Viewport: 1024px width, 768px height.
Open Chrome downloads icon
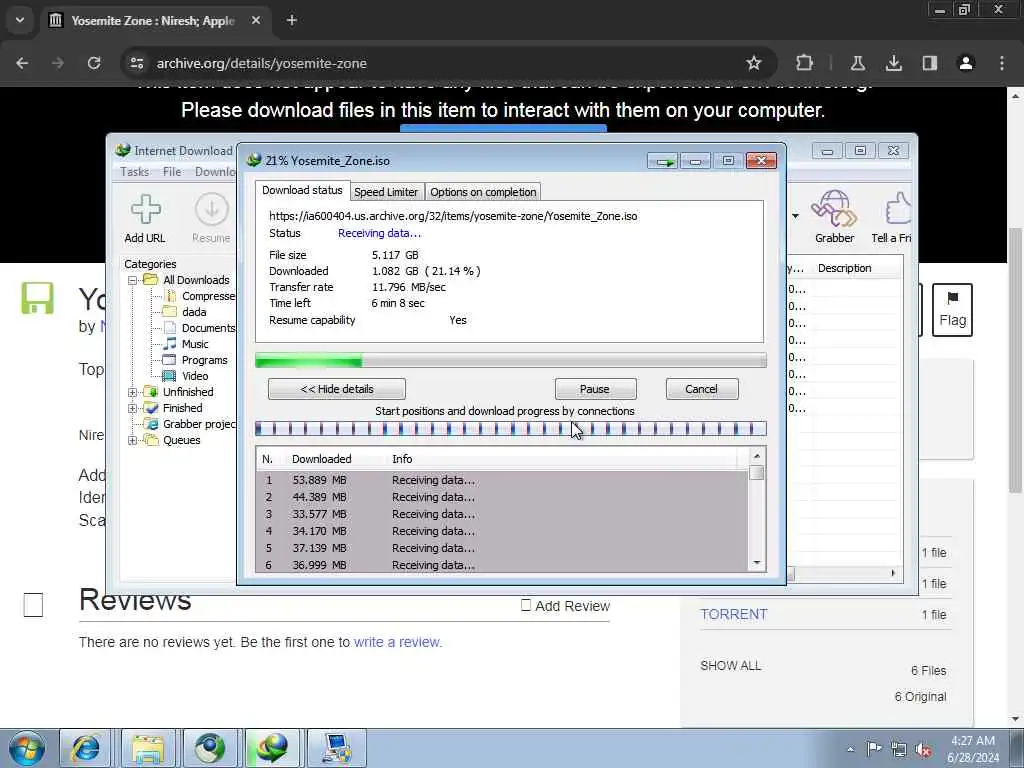click(x=893, y=63)
